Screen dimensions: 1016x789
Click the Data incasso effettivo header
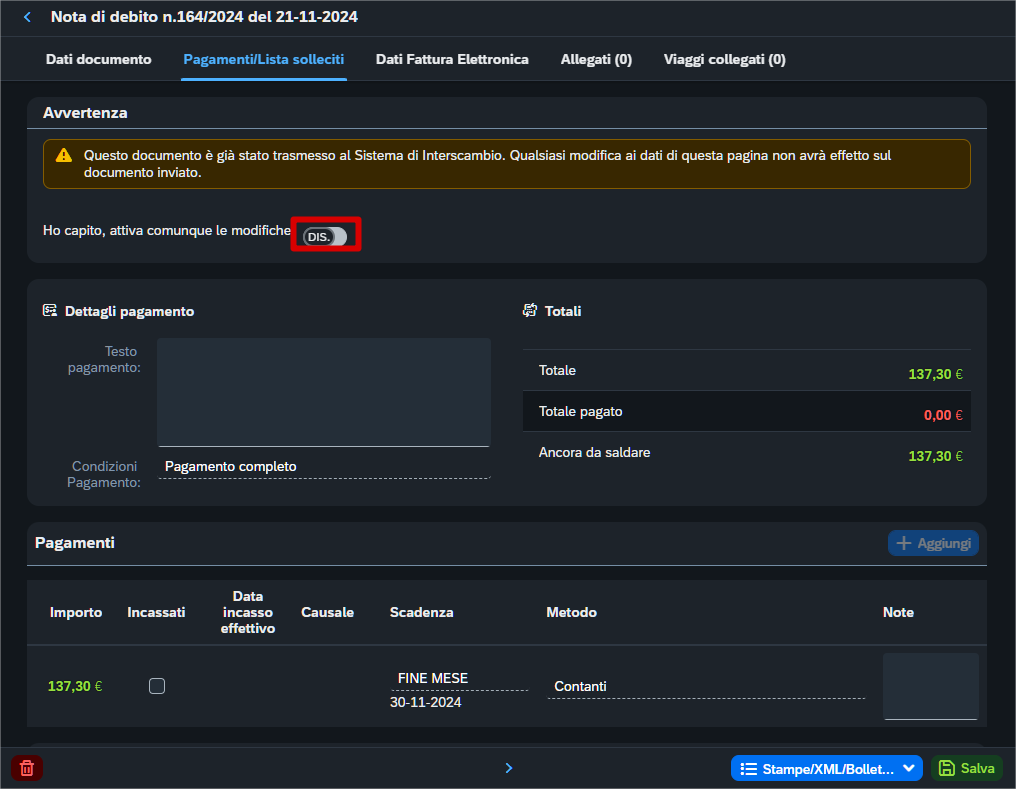pos(248,612)
